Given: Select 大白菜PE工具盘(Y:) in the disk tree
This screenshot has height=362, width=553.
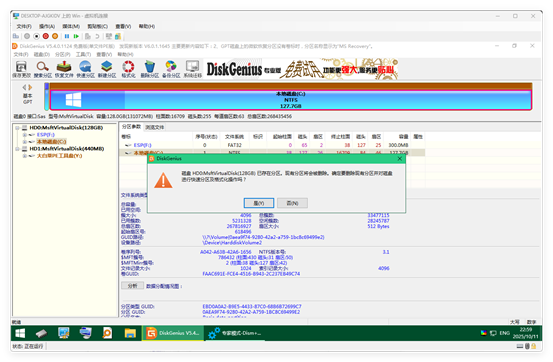Looking at the screenshot, I should click(x=59, y=156).
